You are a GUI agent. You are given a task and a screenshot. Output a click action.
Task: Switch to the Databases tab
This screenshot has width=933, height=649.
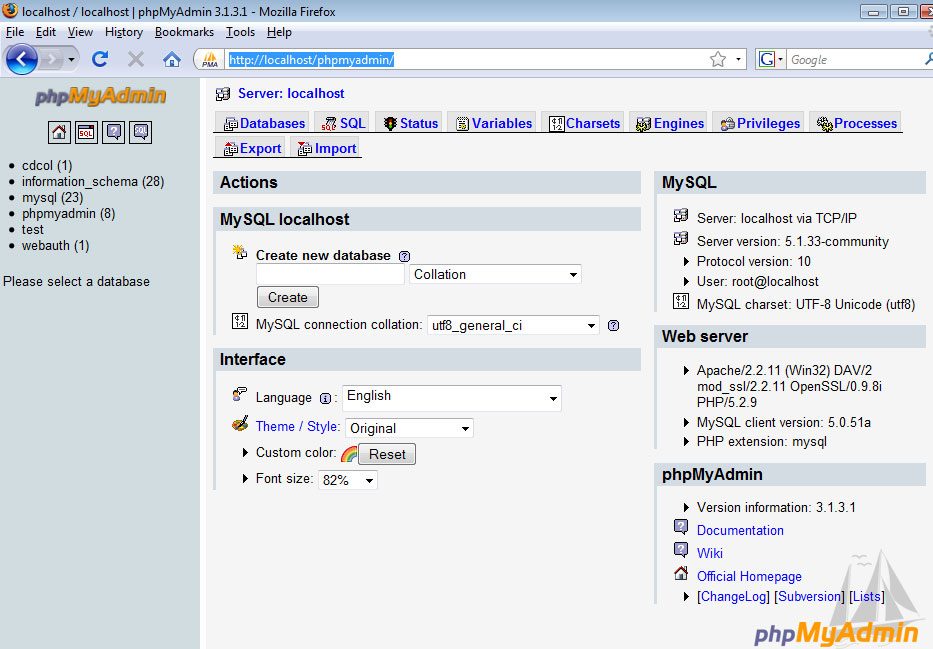point(264,123)
